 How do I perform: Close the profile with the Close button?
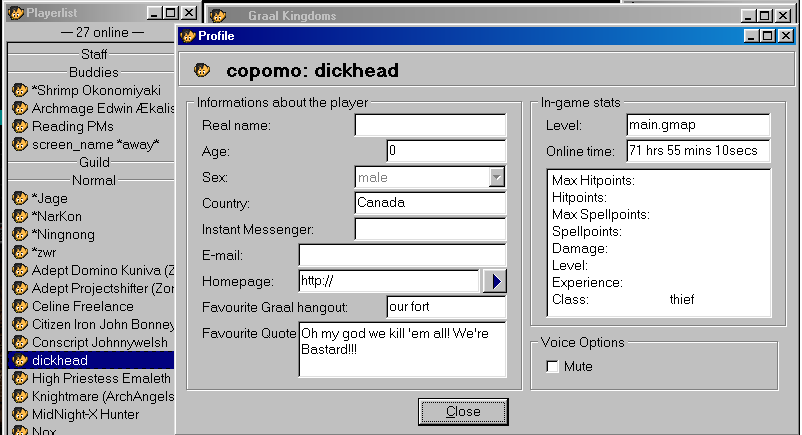point(463,412)
